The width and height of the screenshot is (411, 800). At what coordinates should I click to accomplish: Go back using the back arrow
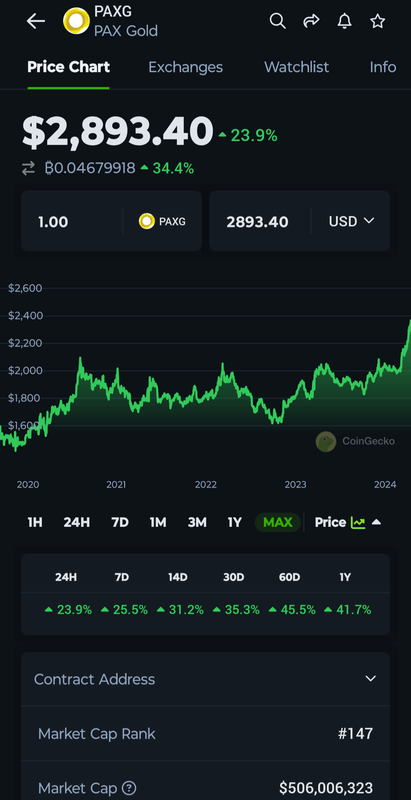pos(36,21)
